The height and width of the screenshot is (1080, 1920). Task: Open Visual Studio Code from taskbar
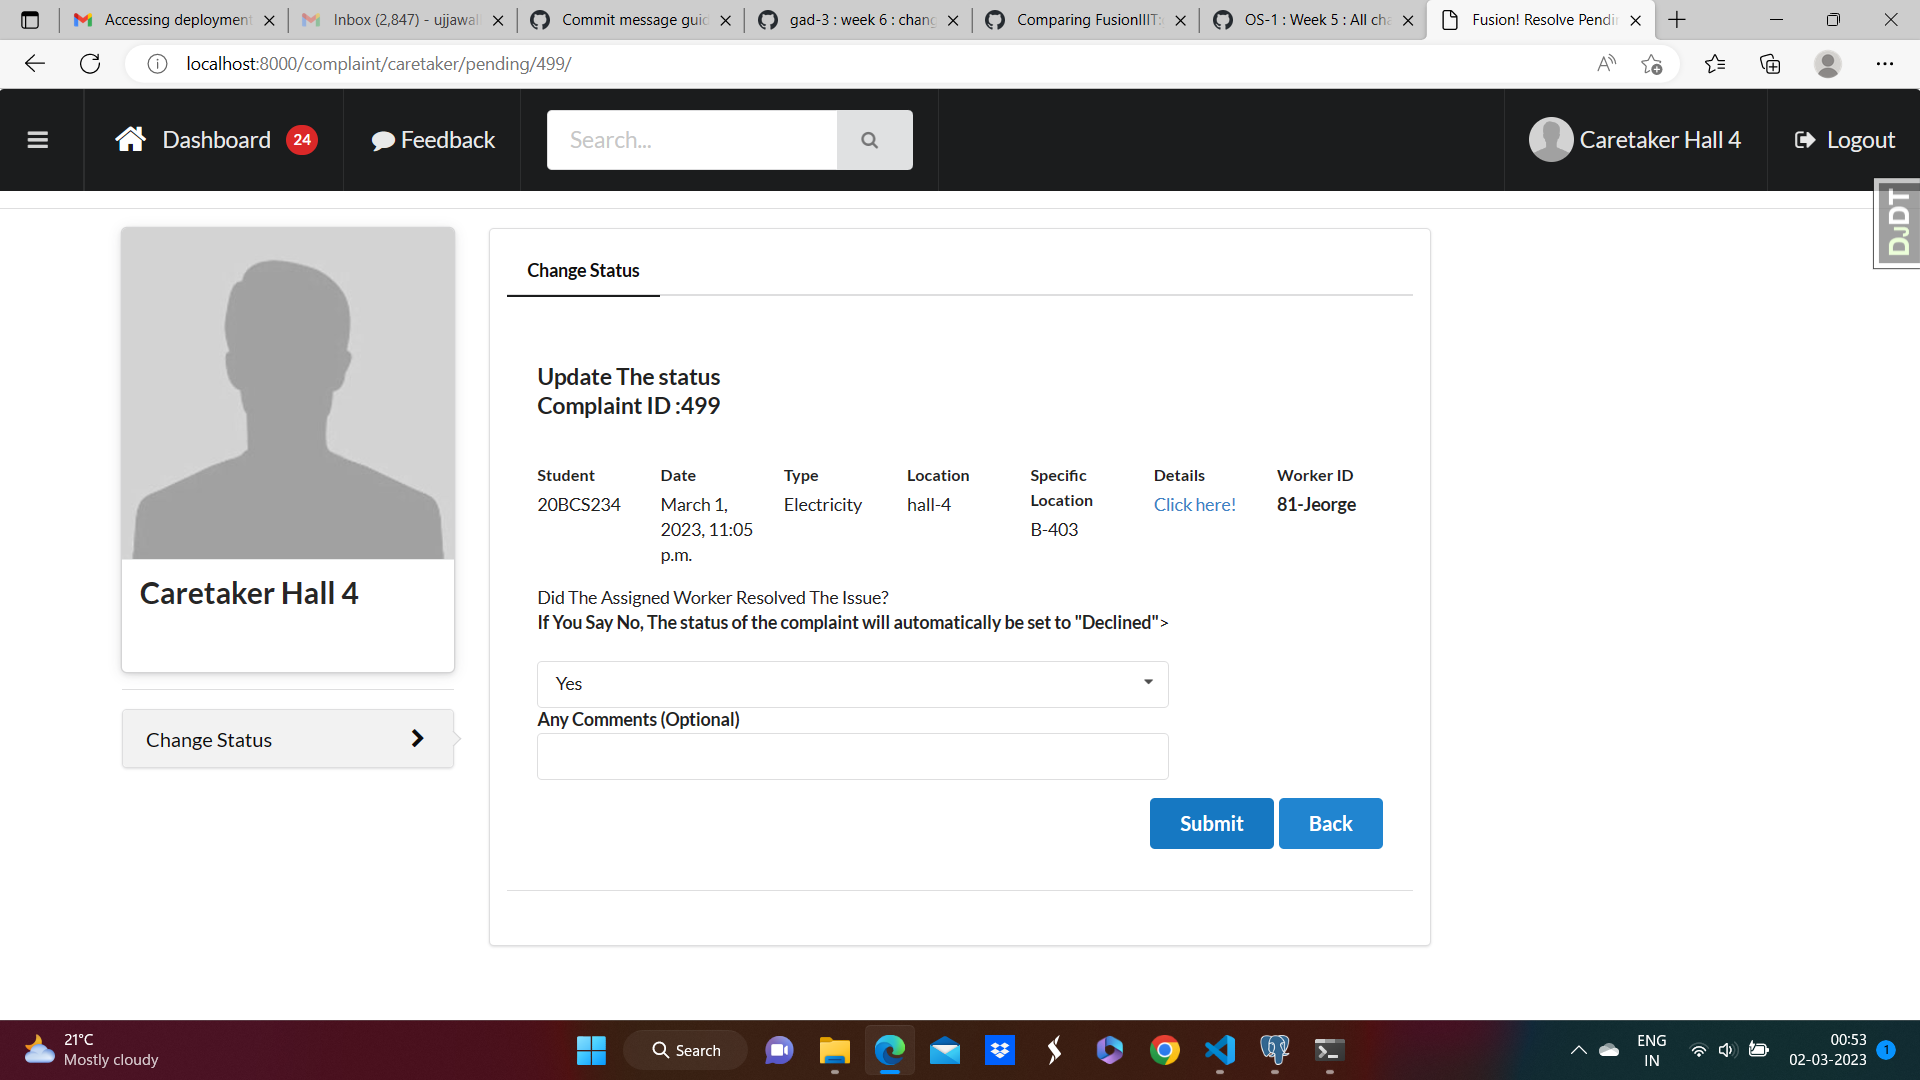[x=1220, y=1050]
